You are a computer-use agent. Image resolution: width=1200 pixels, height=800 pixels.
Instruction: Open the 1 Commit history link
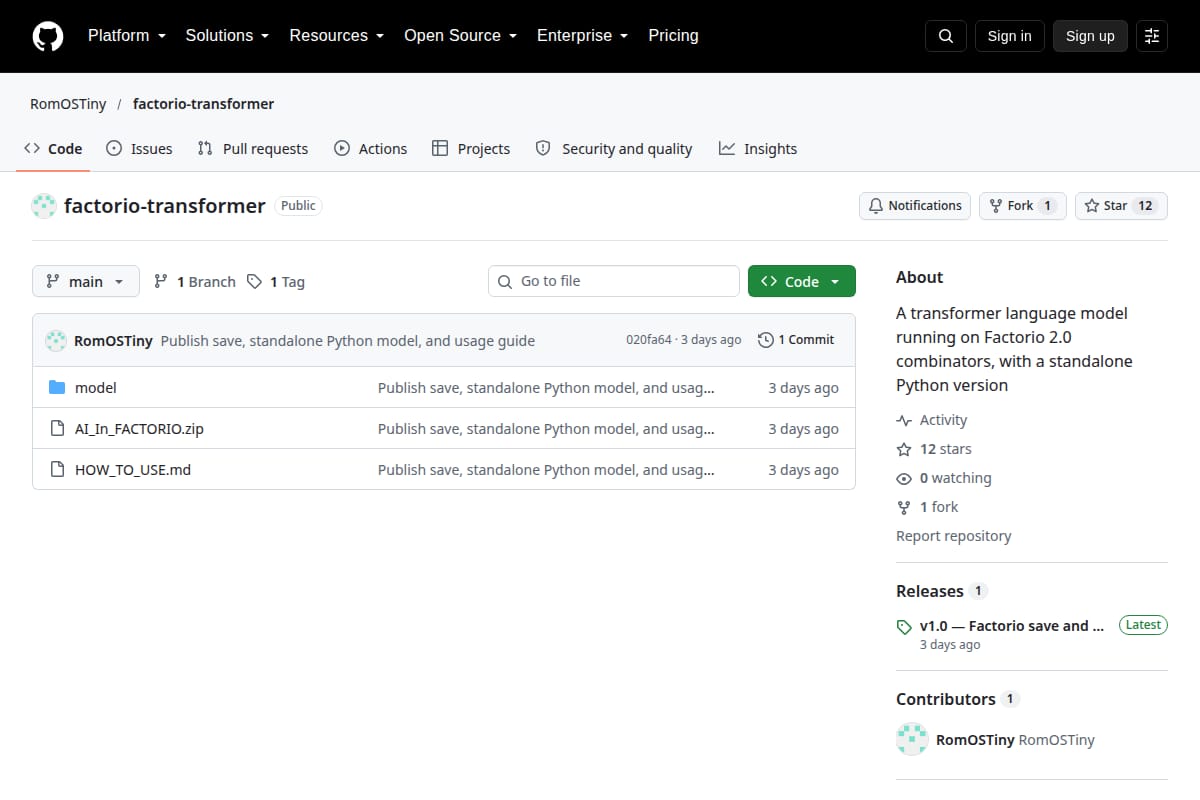(x=796, y=340)
